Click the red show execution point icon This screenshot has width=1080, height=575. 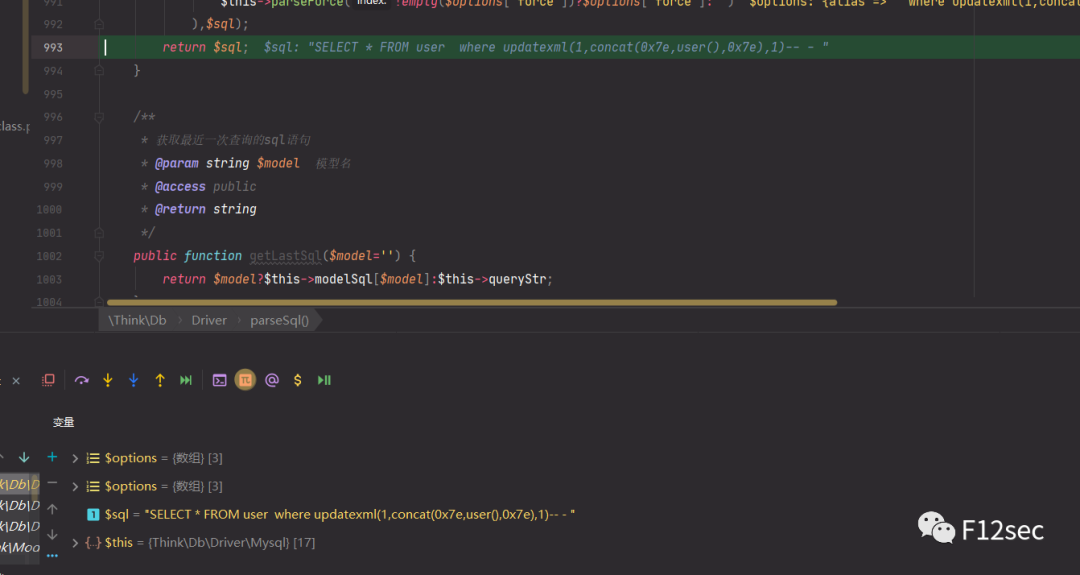coord(48,380)
